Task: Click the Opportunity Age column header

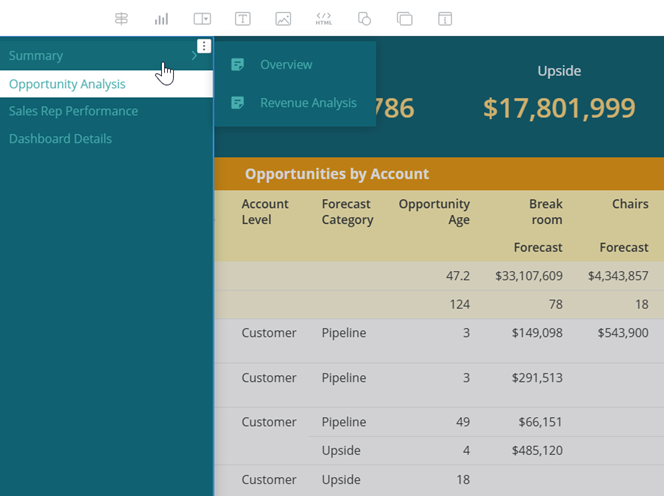Action: click(x=434, y=212)
